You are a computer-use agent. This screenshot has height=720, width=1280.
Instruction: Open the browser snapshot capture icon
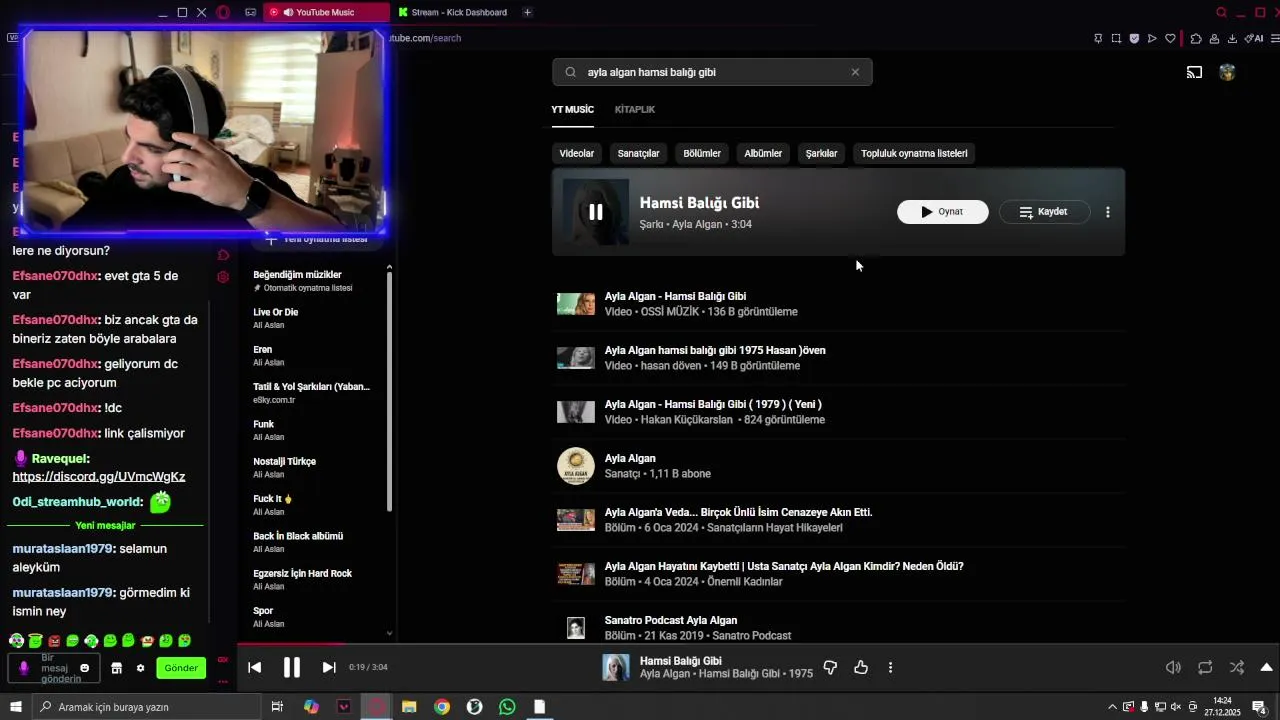pos(1116,38)
